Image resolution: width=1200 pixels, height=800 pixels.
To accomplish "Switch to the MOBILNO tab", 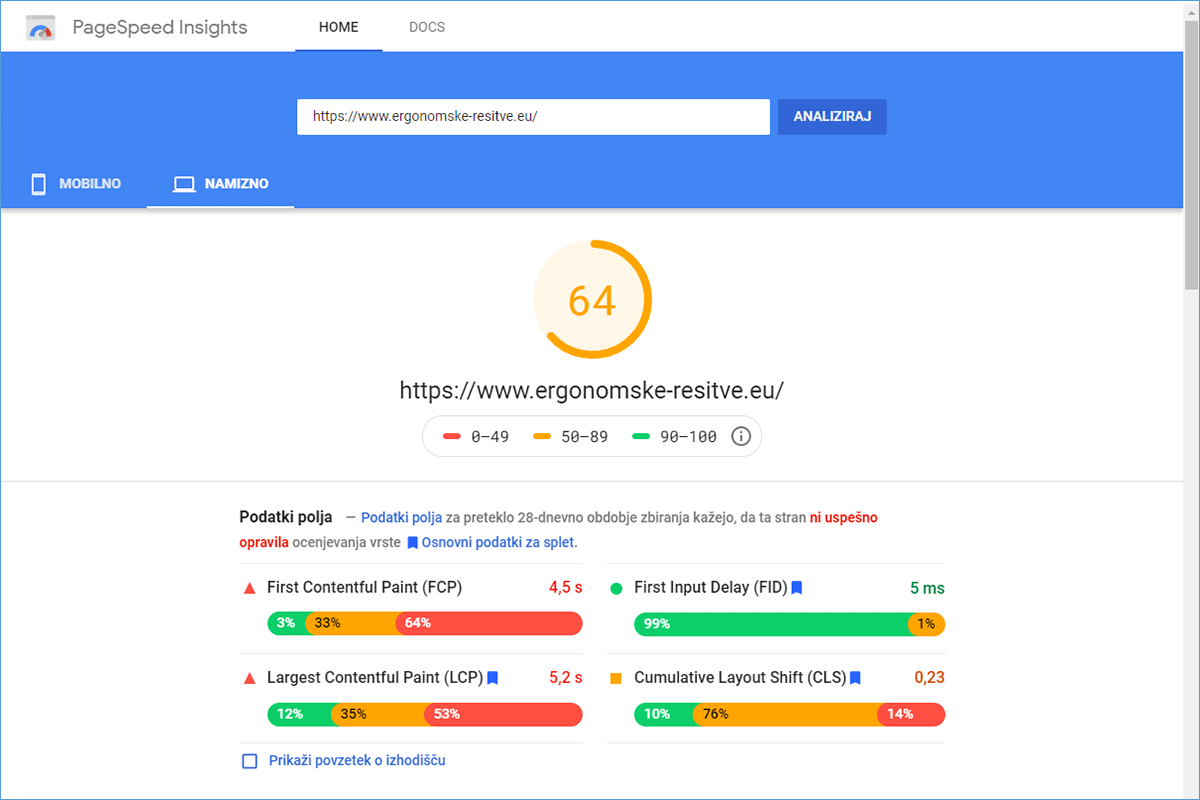I will click(76, 184).
